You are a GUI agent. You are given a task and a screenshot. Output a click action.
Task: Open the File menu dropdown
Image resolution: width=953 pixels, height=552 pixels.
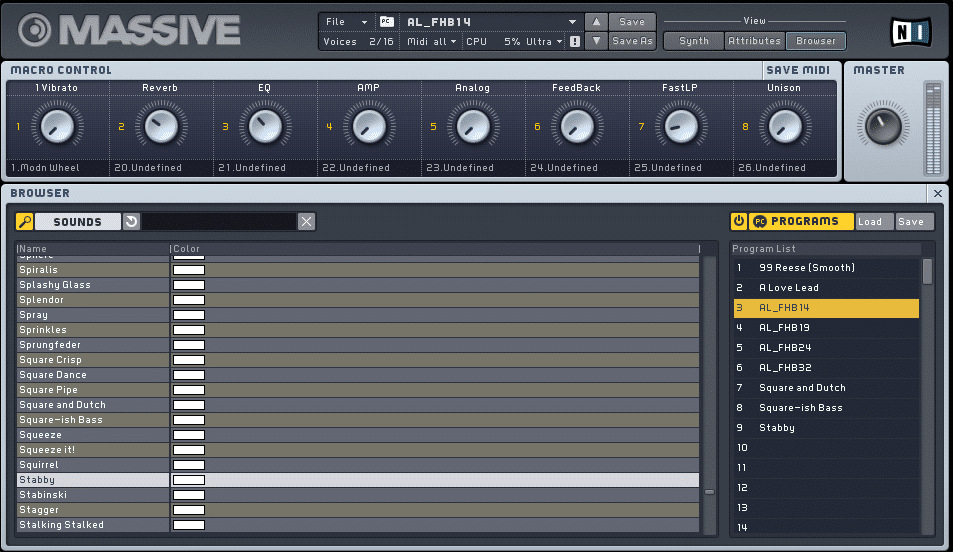(x=346, y=22)
